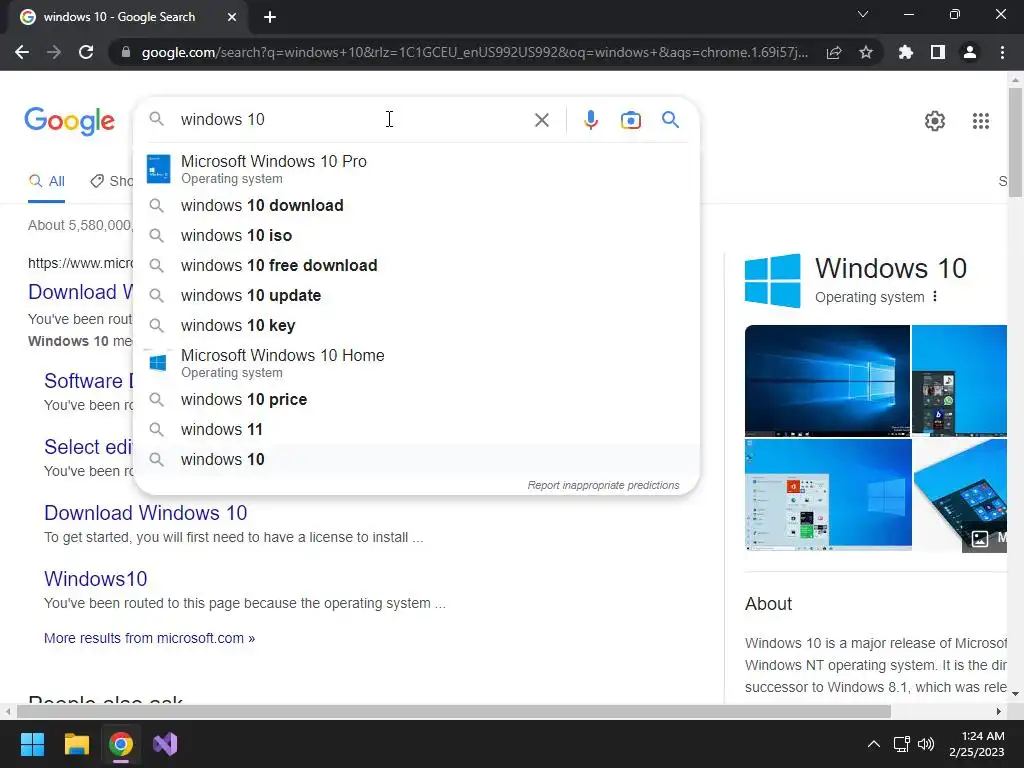This screenshot has width=1024, height=768.
Task: Show hidden system tray icons
Action: coord(874,744)
